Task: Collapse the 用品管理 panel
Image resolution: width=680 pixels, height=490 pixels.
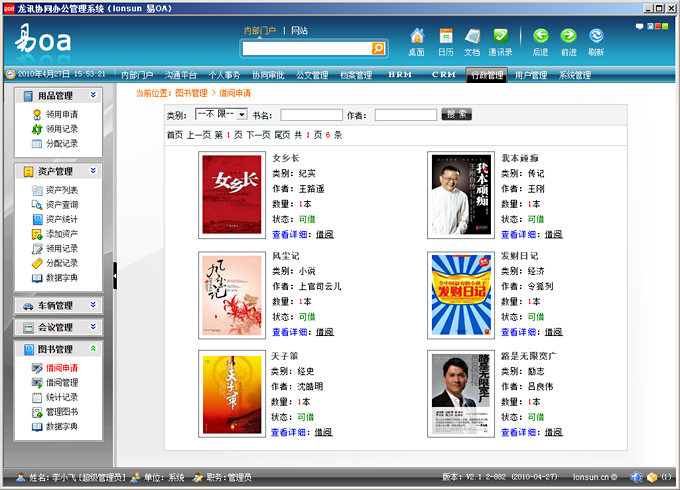Action: pos(93,95)
